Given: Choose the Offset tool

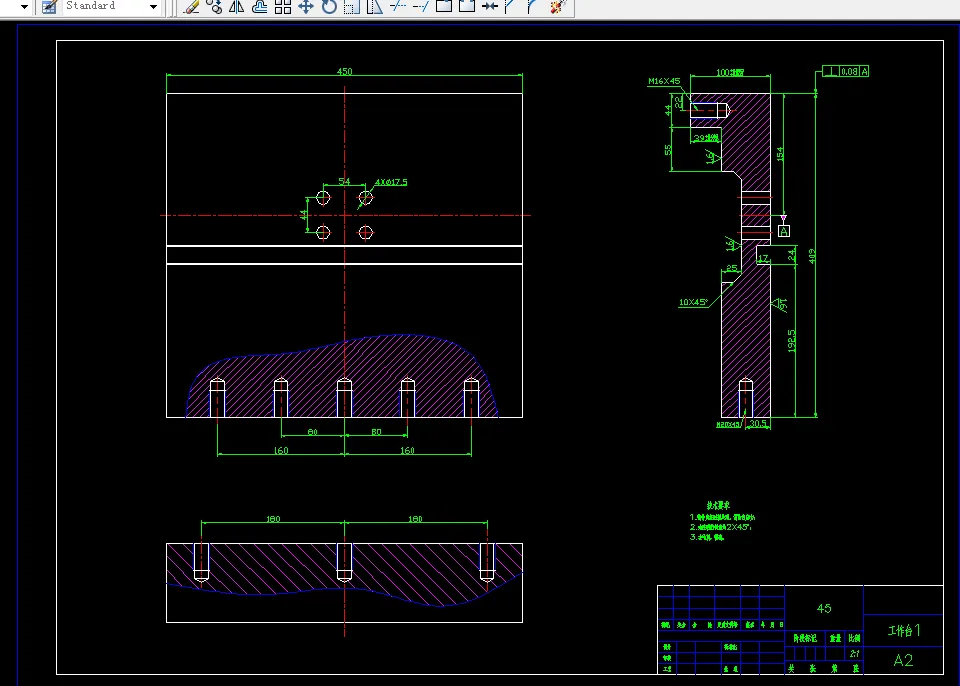Looking at the screenshot, I should tap(260, 7).
